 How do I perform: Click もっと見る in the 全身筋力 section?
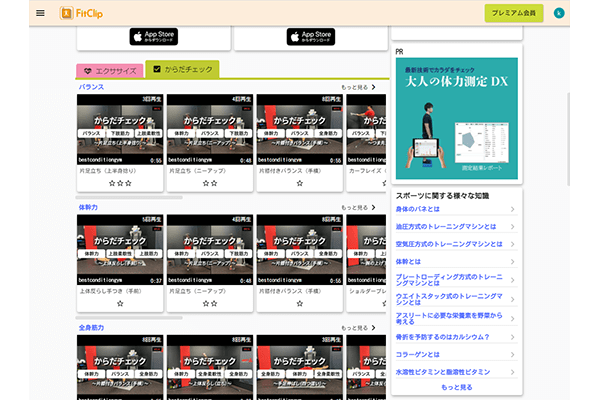(358, 328)
